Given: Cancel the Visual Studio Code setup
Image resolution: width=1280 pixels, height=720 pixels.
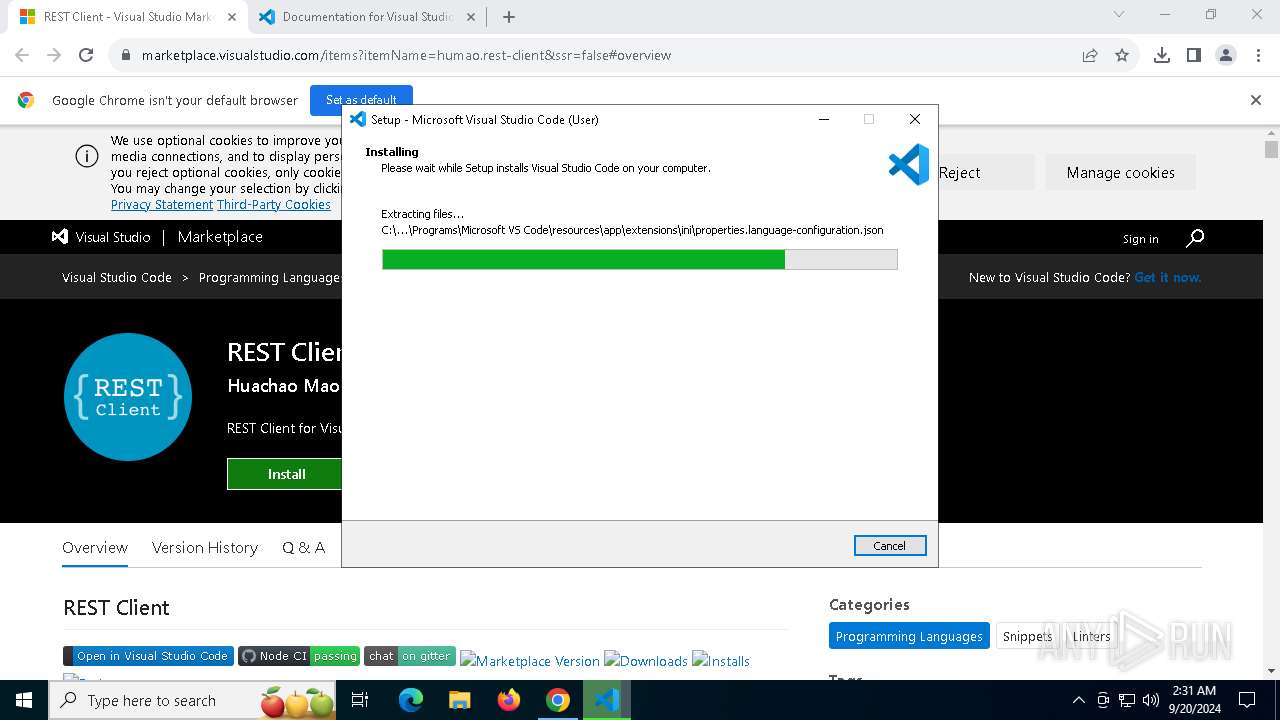Looking at the screenshot, I should tap(890, 546).
